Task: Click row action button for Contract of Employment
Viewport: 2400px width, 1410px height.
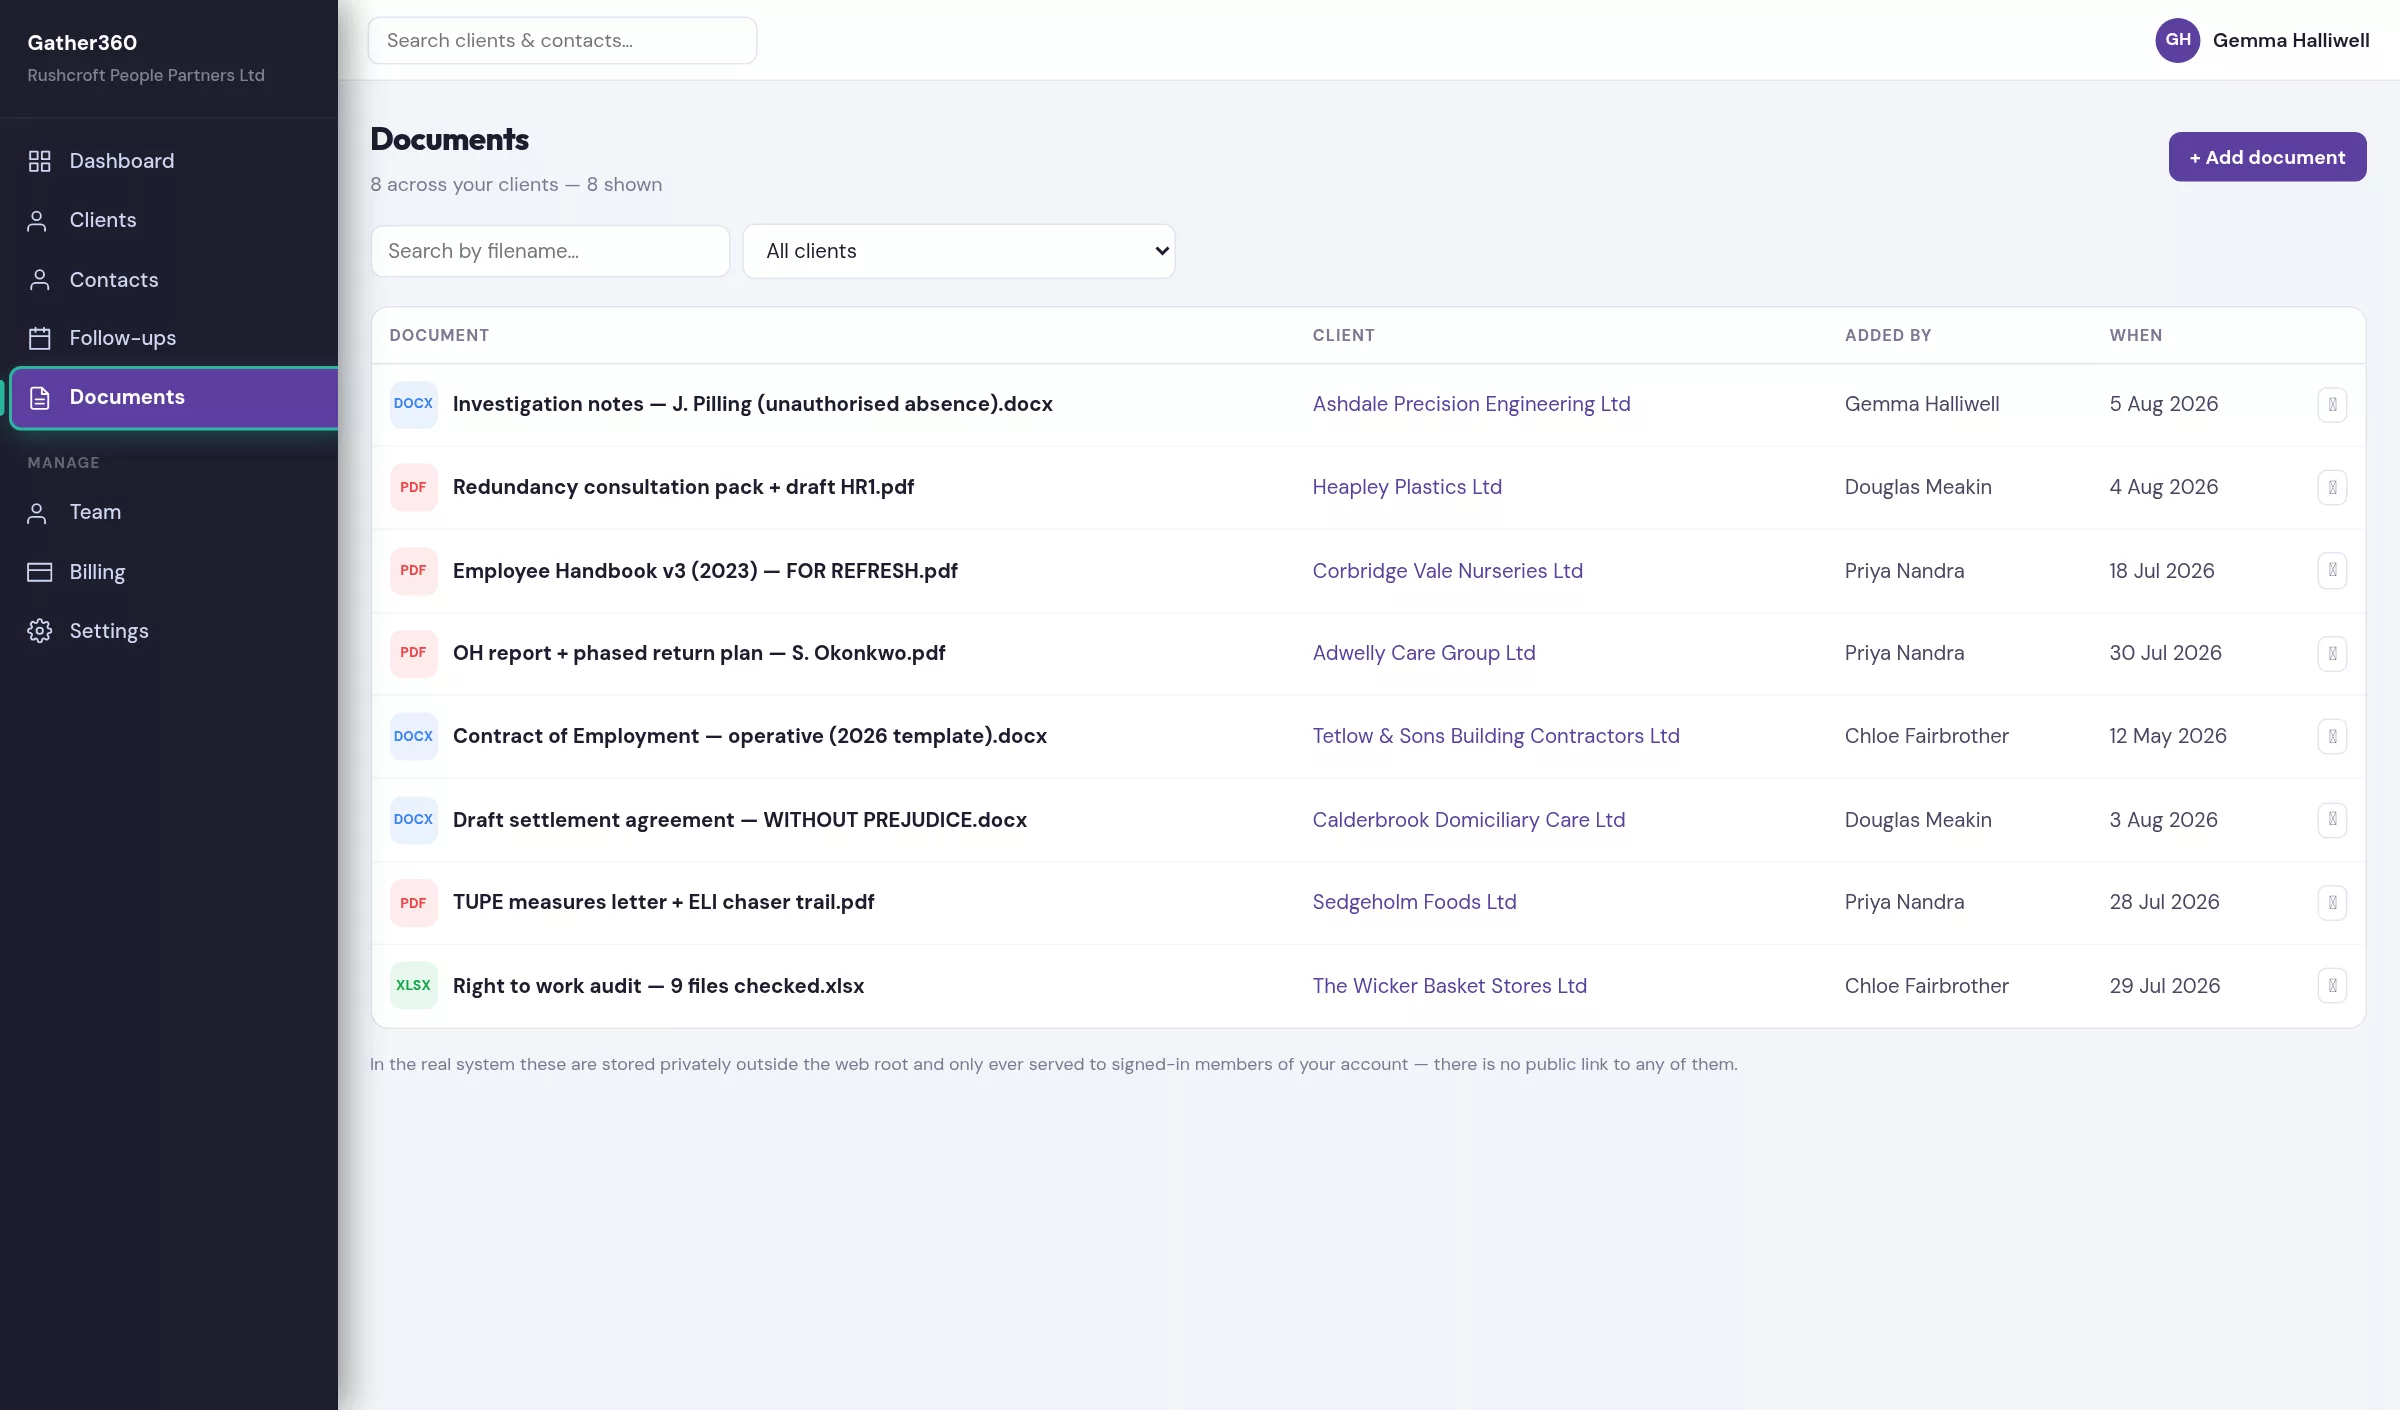Action: [x=2332, y=737]
